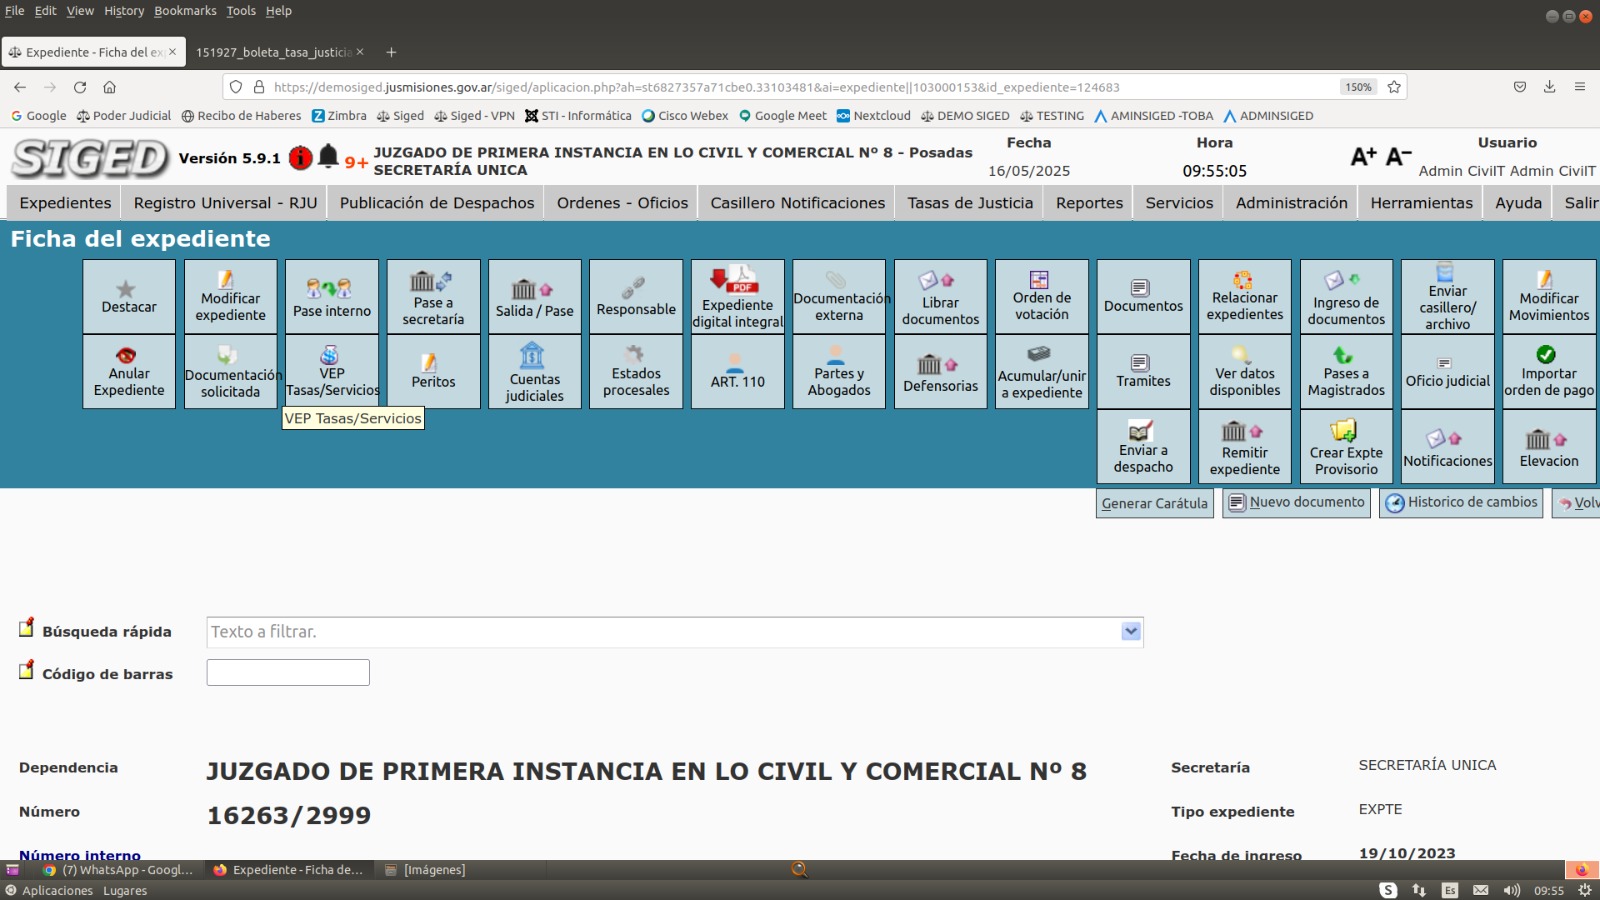
Task: Click Enviar a despacho tile
Action: point(1143,447)
